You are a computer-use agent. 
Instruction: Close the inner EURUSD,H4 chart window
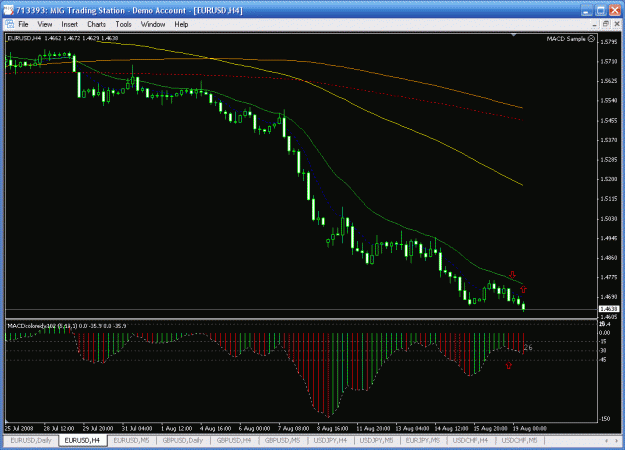click(x=617, y=24)
